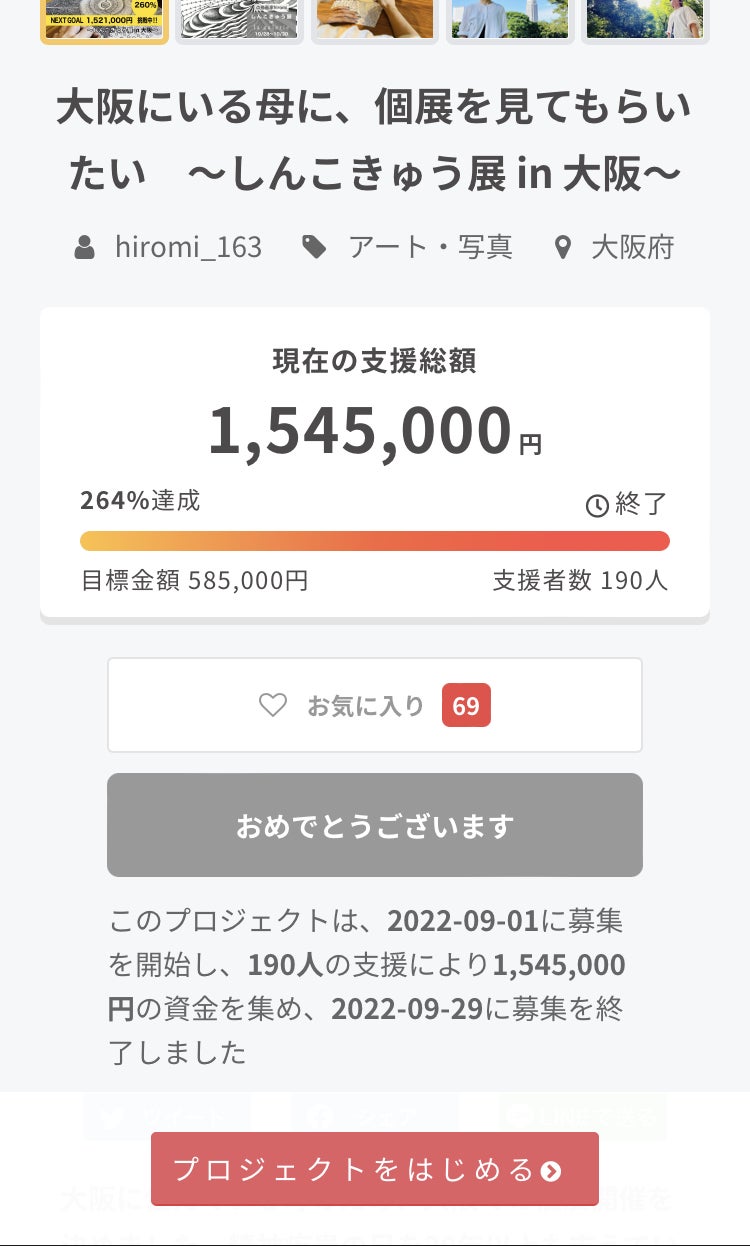Select the highlighted NEXT GOAL thumbnail
The image size is (750, 1246).
pyautogui.click(x=105, y=20)
